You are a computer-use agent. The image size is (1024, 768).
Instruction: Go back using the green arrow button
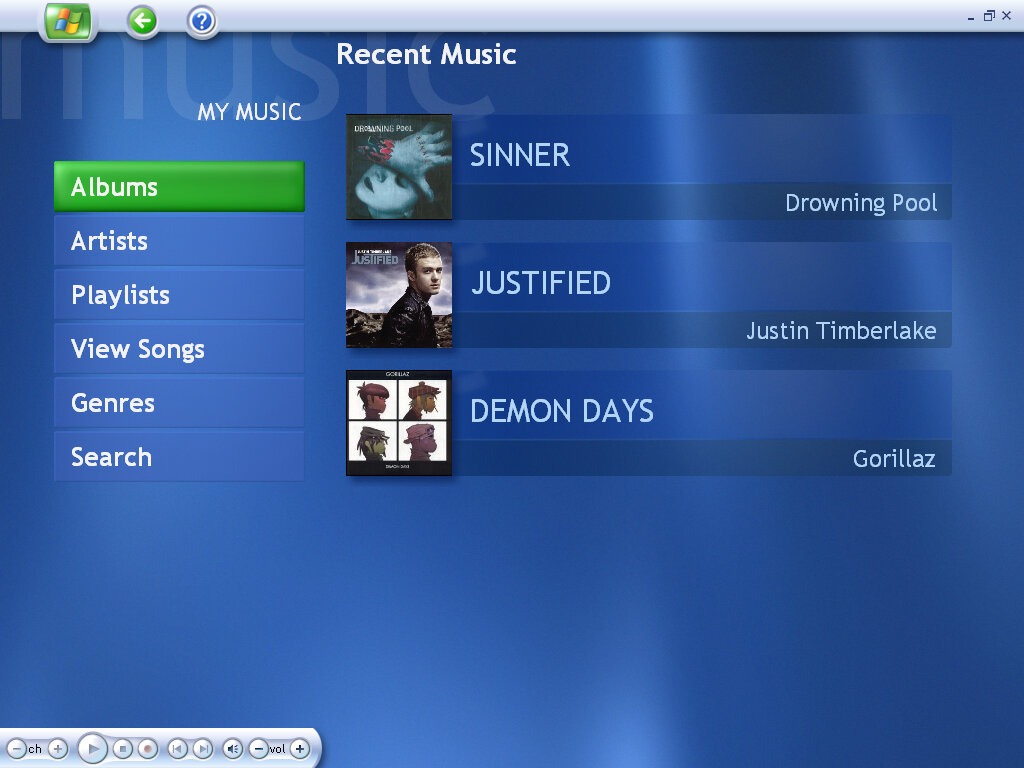click(x=143, y=21)
